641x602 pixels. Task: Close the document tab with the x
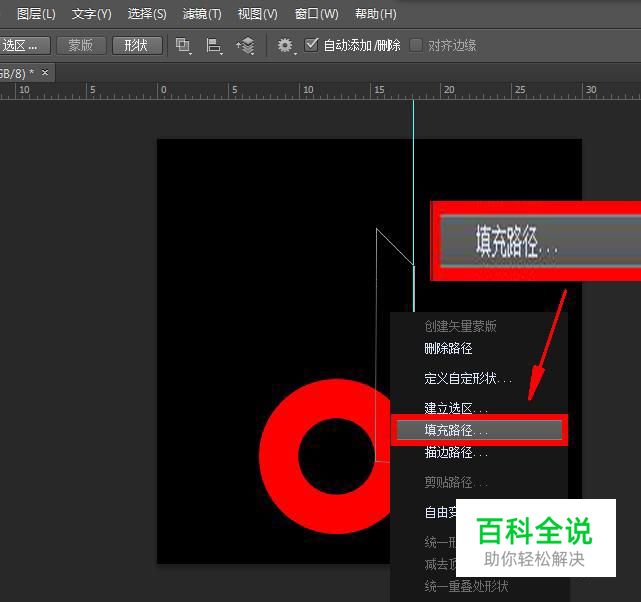click(45, 73)
